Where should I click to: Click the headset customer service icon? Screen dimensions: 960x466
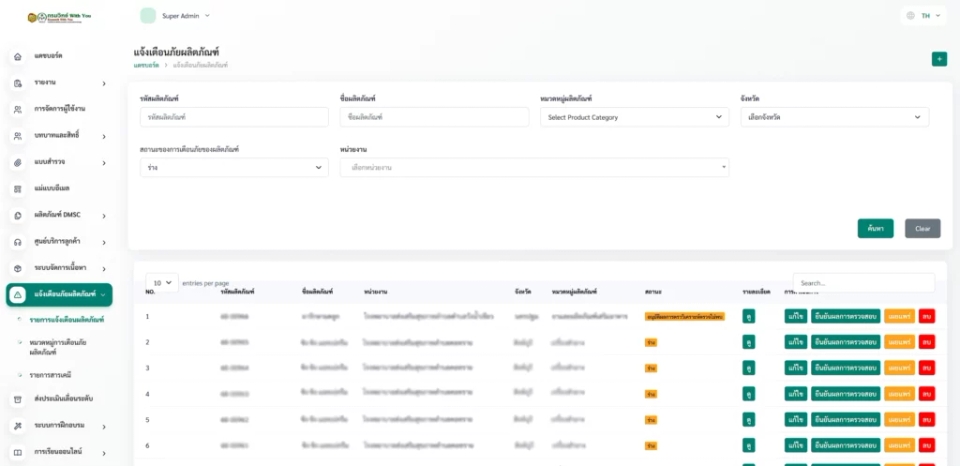pos(18,242)
